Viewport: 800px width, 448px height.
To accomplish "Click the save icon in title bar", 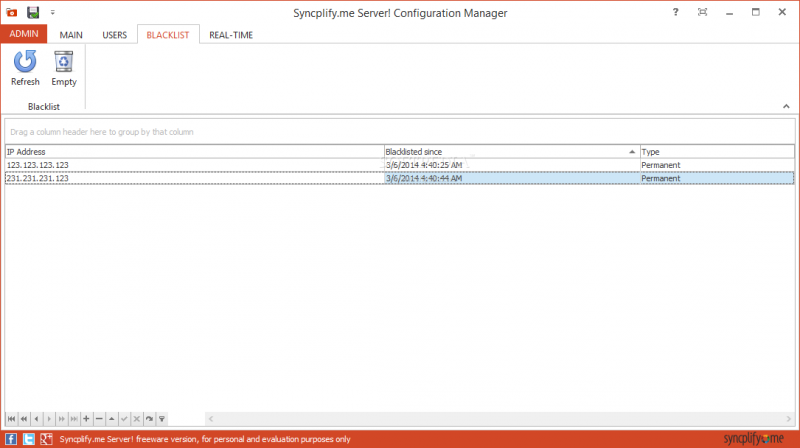I will pos(33,12).
